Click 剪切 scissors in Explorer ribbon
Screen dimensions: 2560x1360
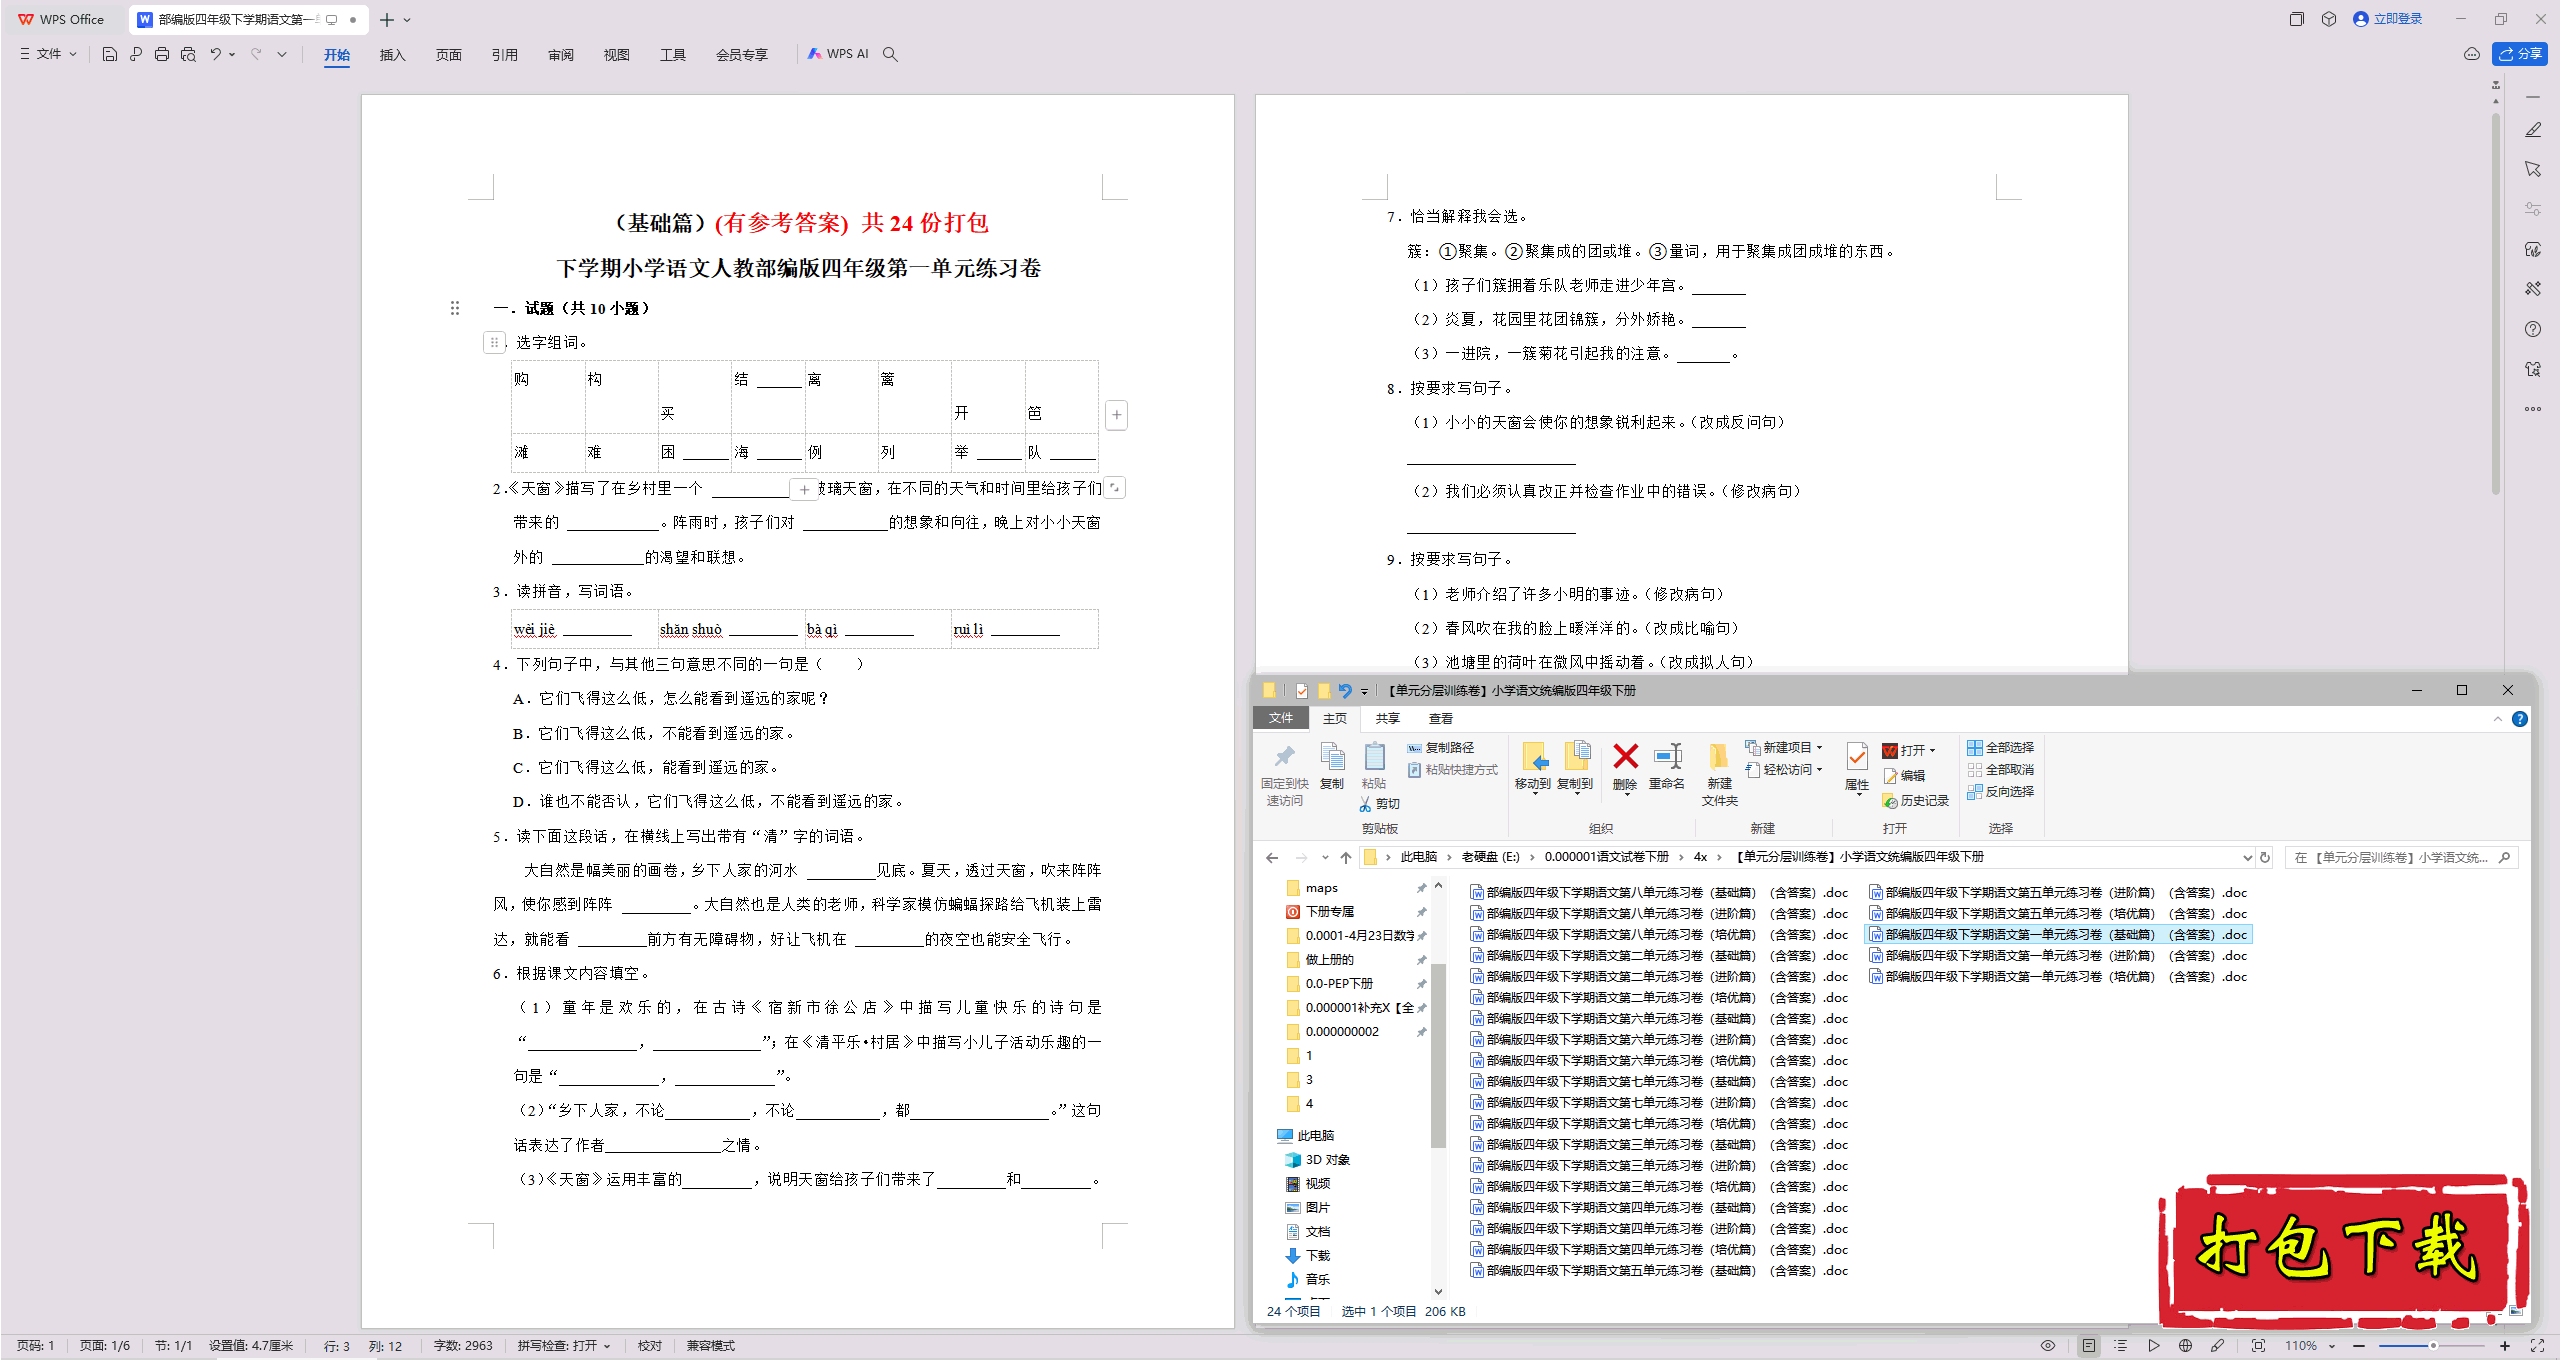point(1380,804)
